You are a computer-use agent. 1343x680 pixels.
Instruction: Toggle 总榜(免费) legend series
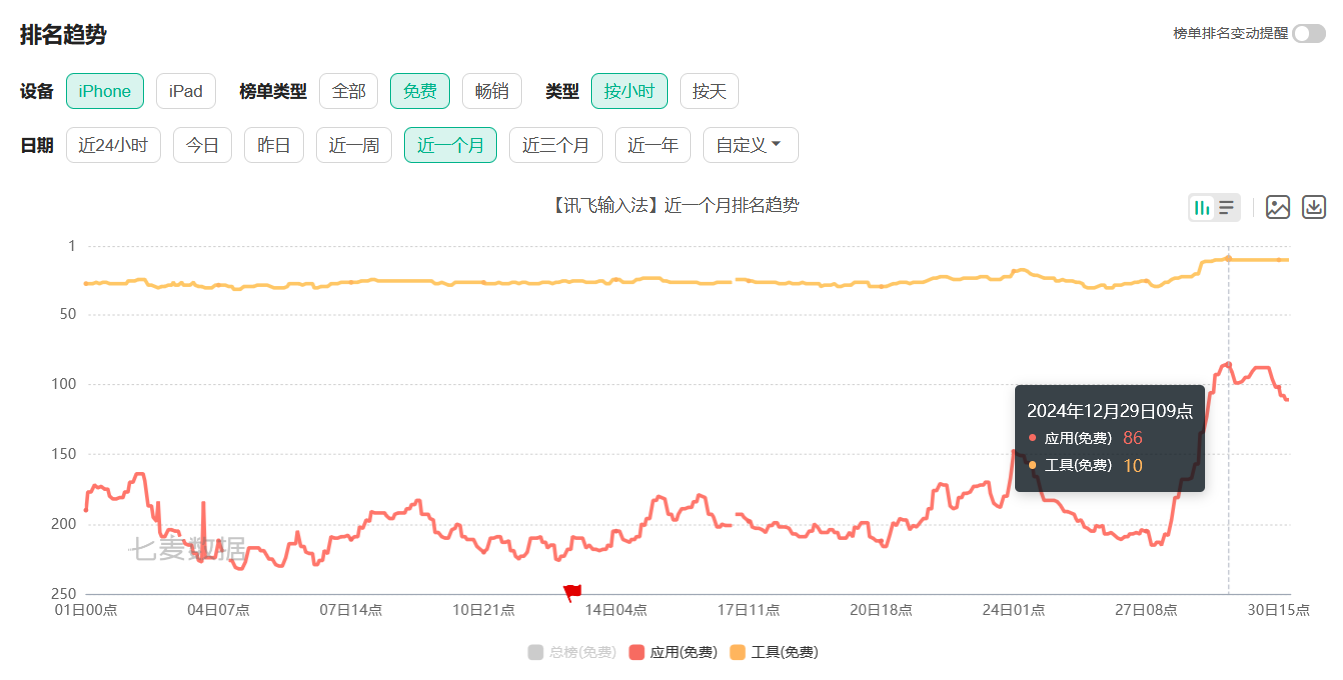pos(572,652)
